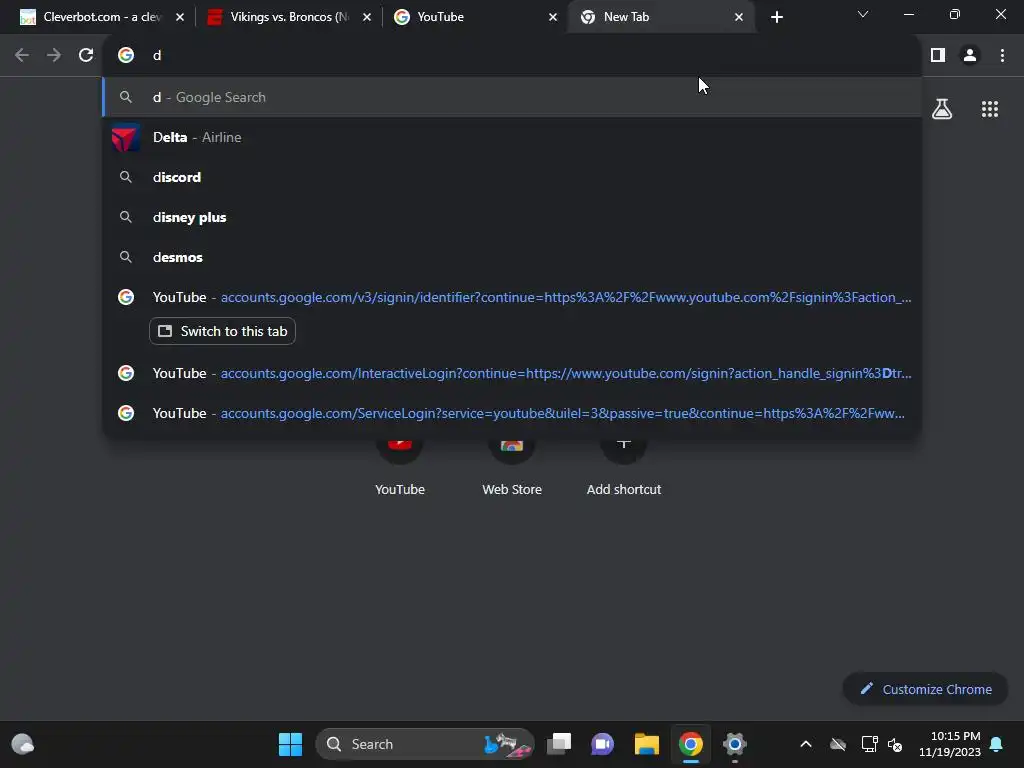Viewport: 1024px width, 768px height.
Task: Click the OneDrive tray icon
Action: (838, 744)
